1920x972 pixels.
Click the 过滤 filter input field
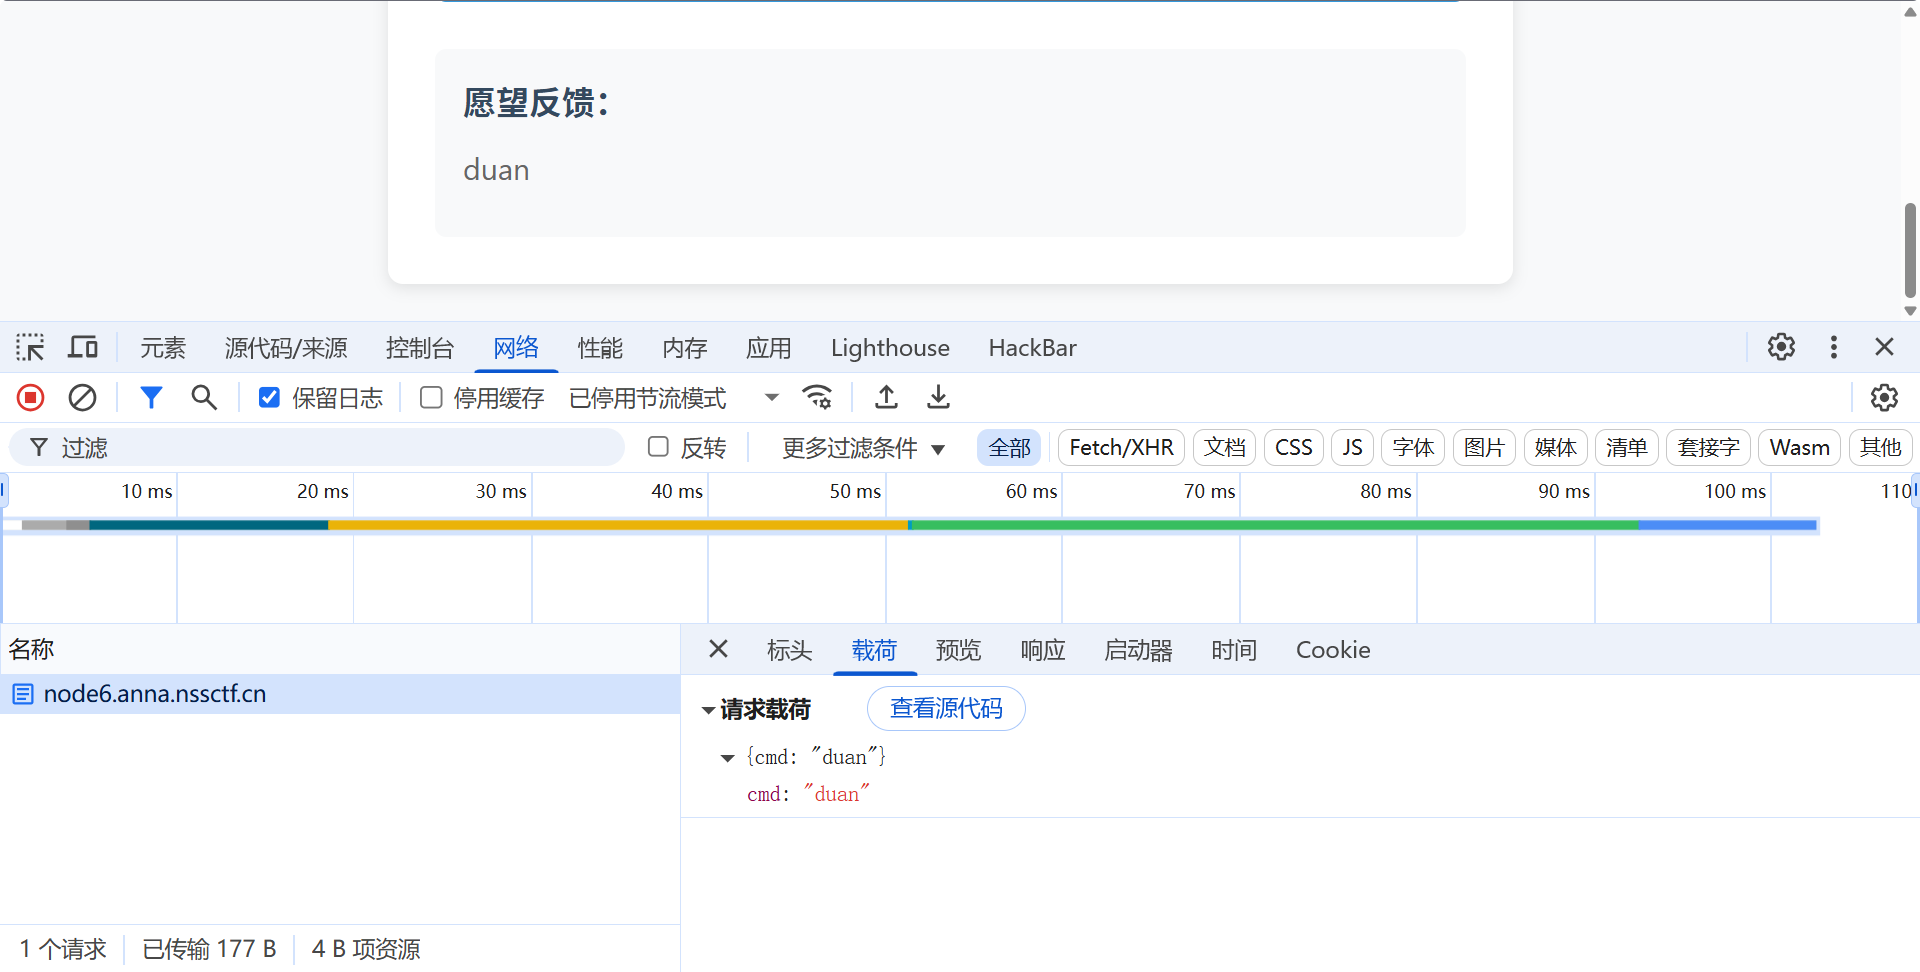[330, 448]
